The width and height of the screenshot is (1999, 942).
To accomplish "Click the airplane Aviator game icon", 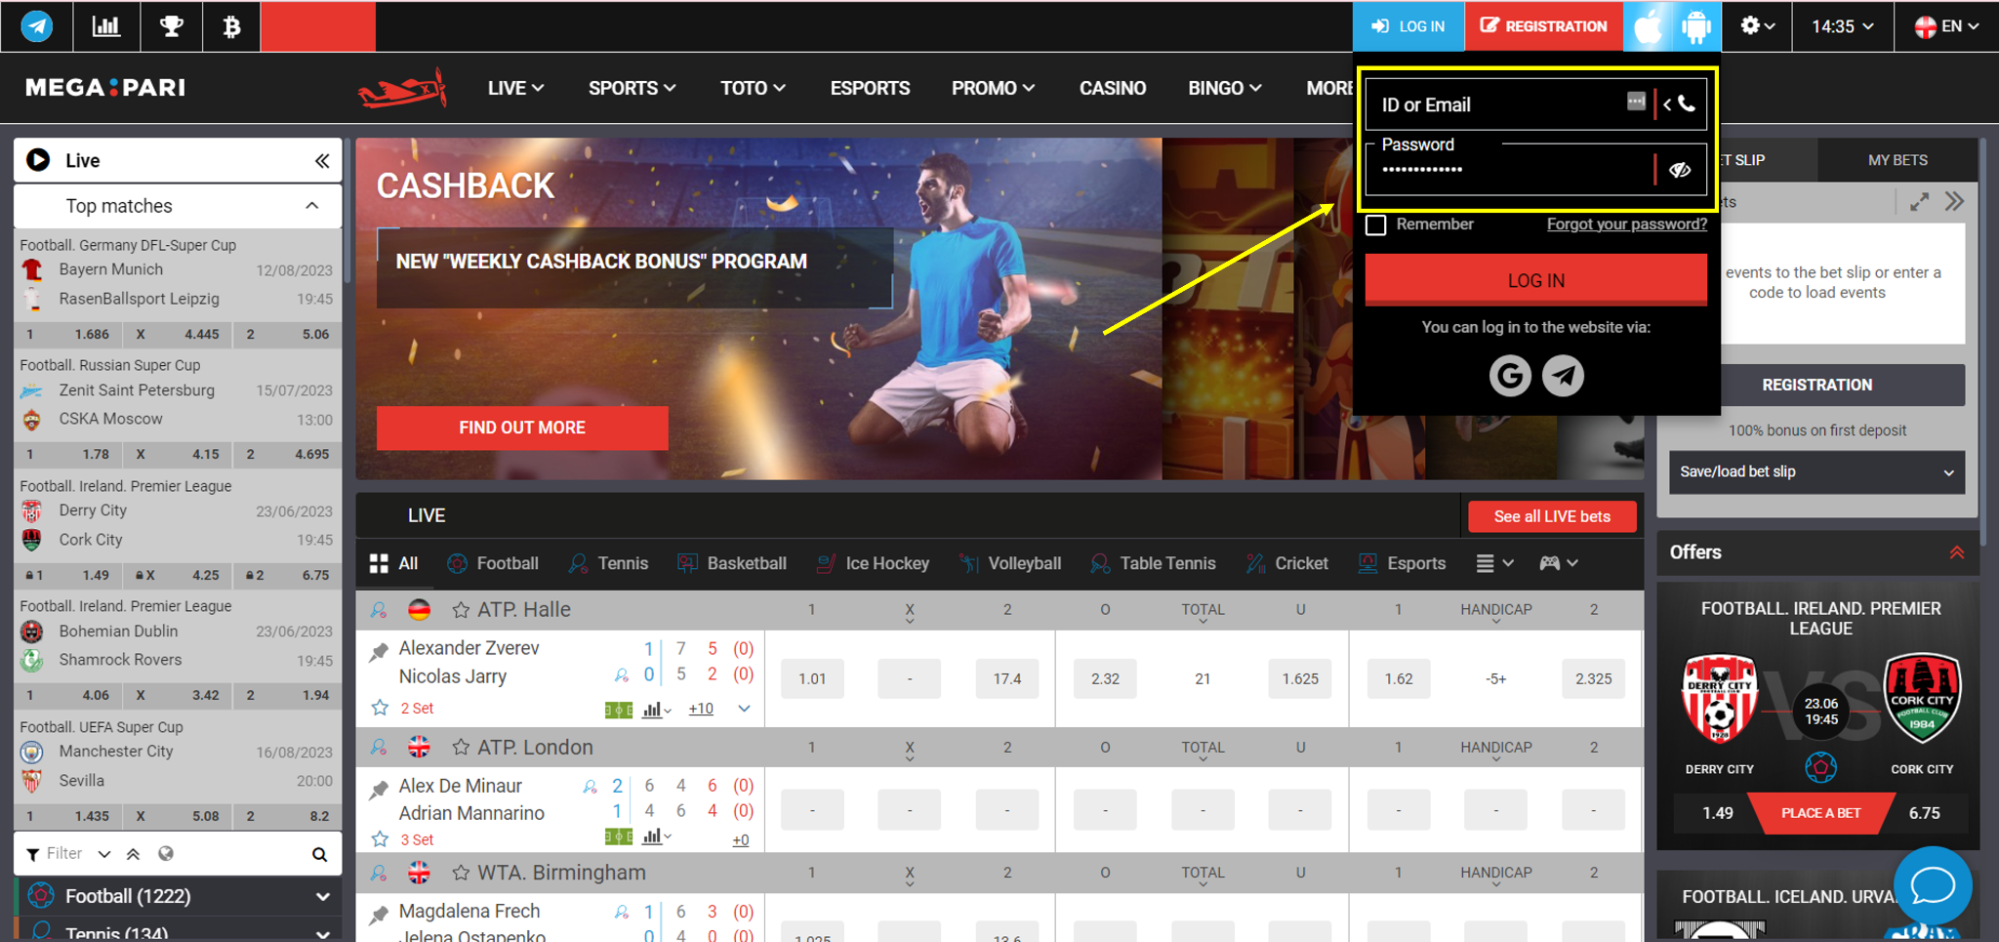I will [x=402, y=89].
